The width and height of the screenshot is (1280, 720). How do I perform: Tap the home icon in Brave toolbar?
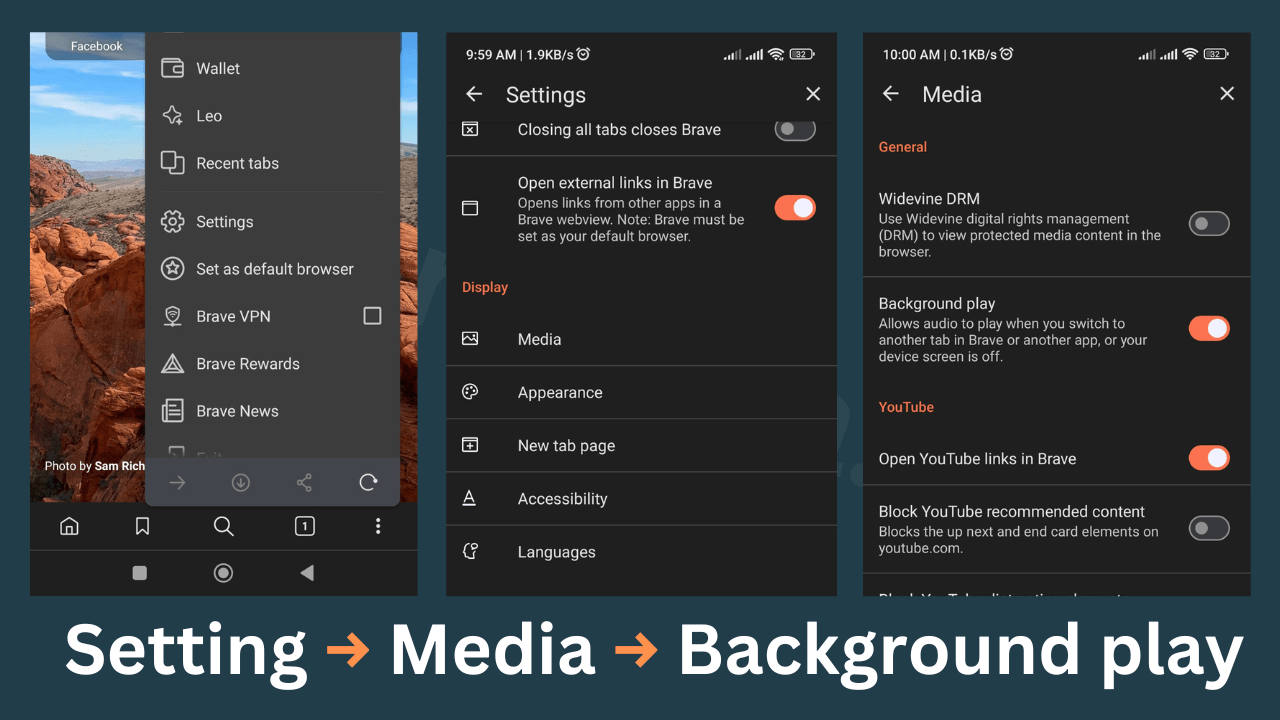tap(69, 526)
